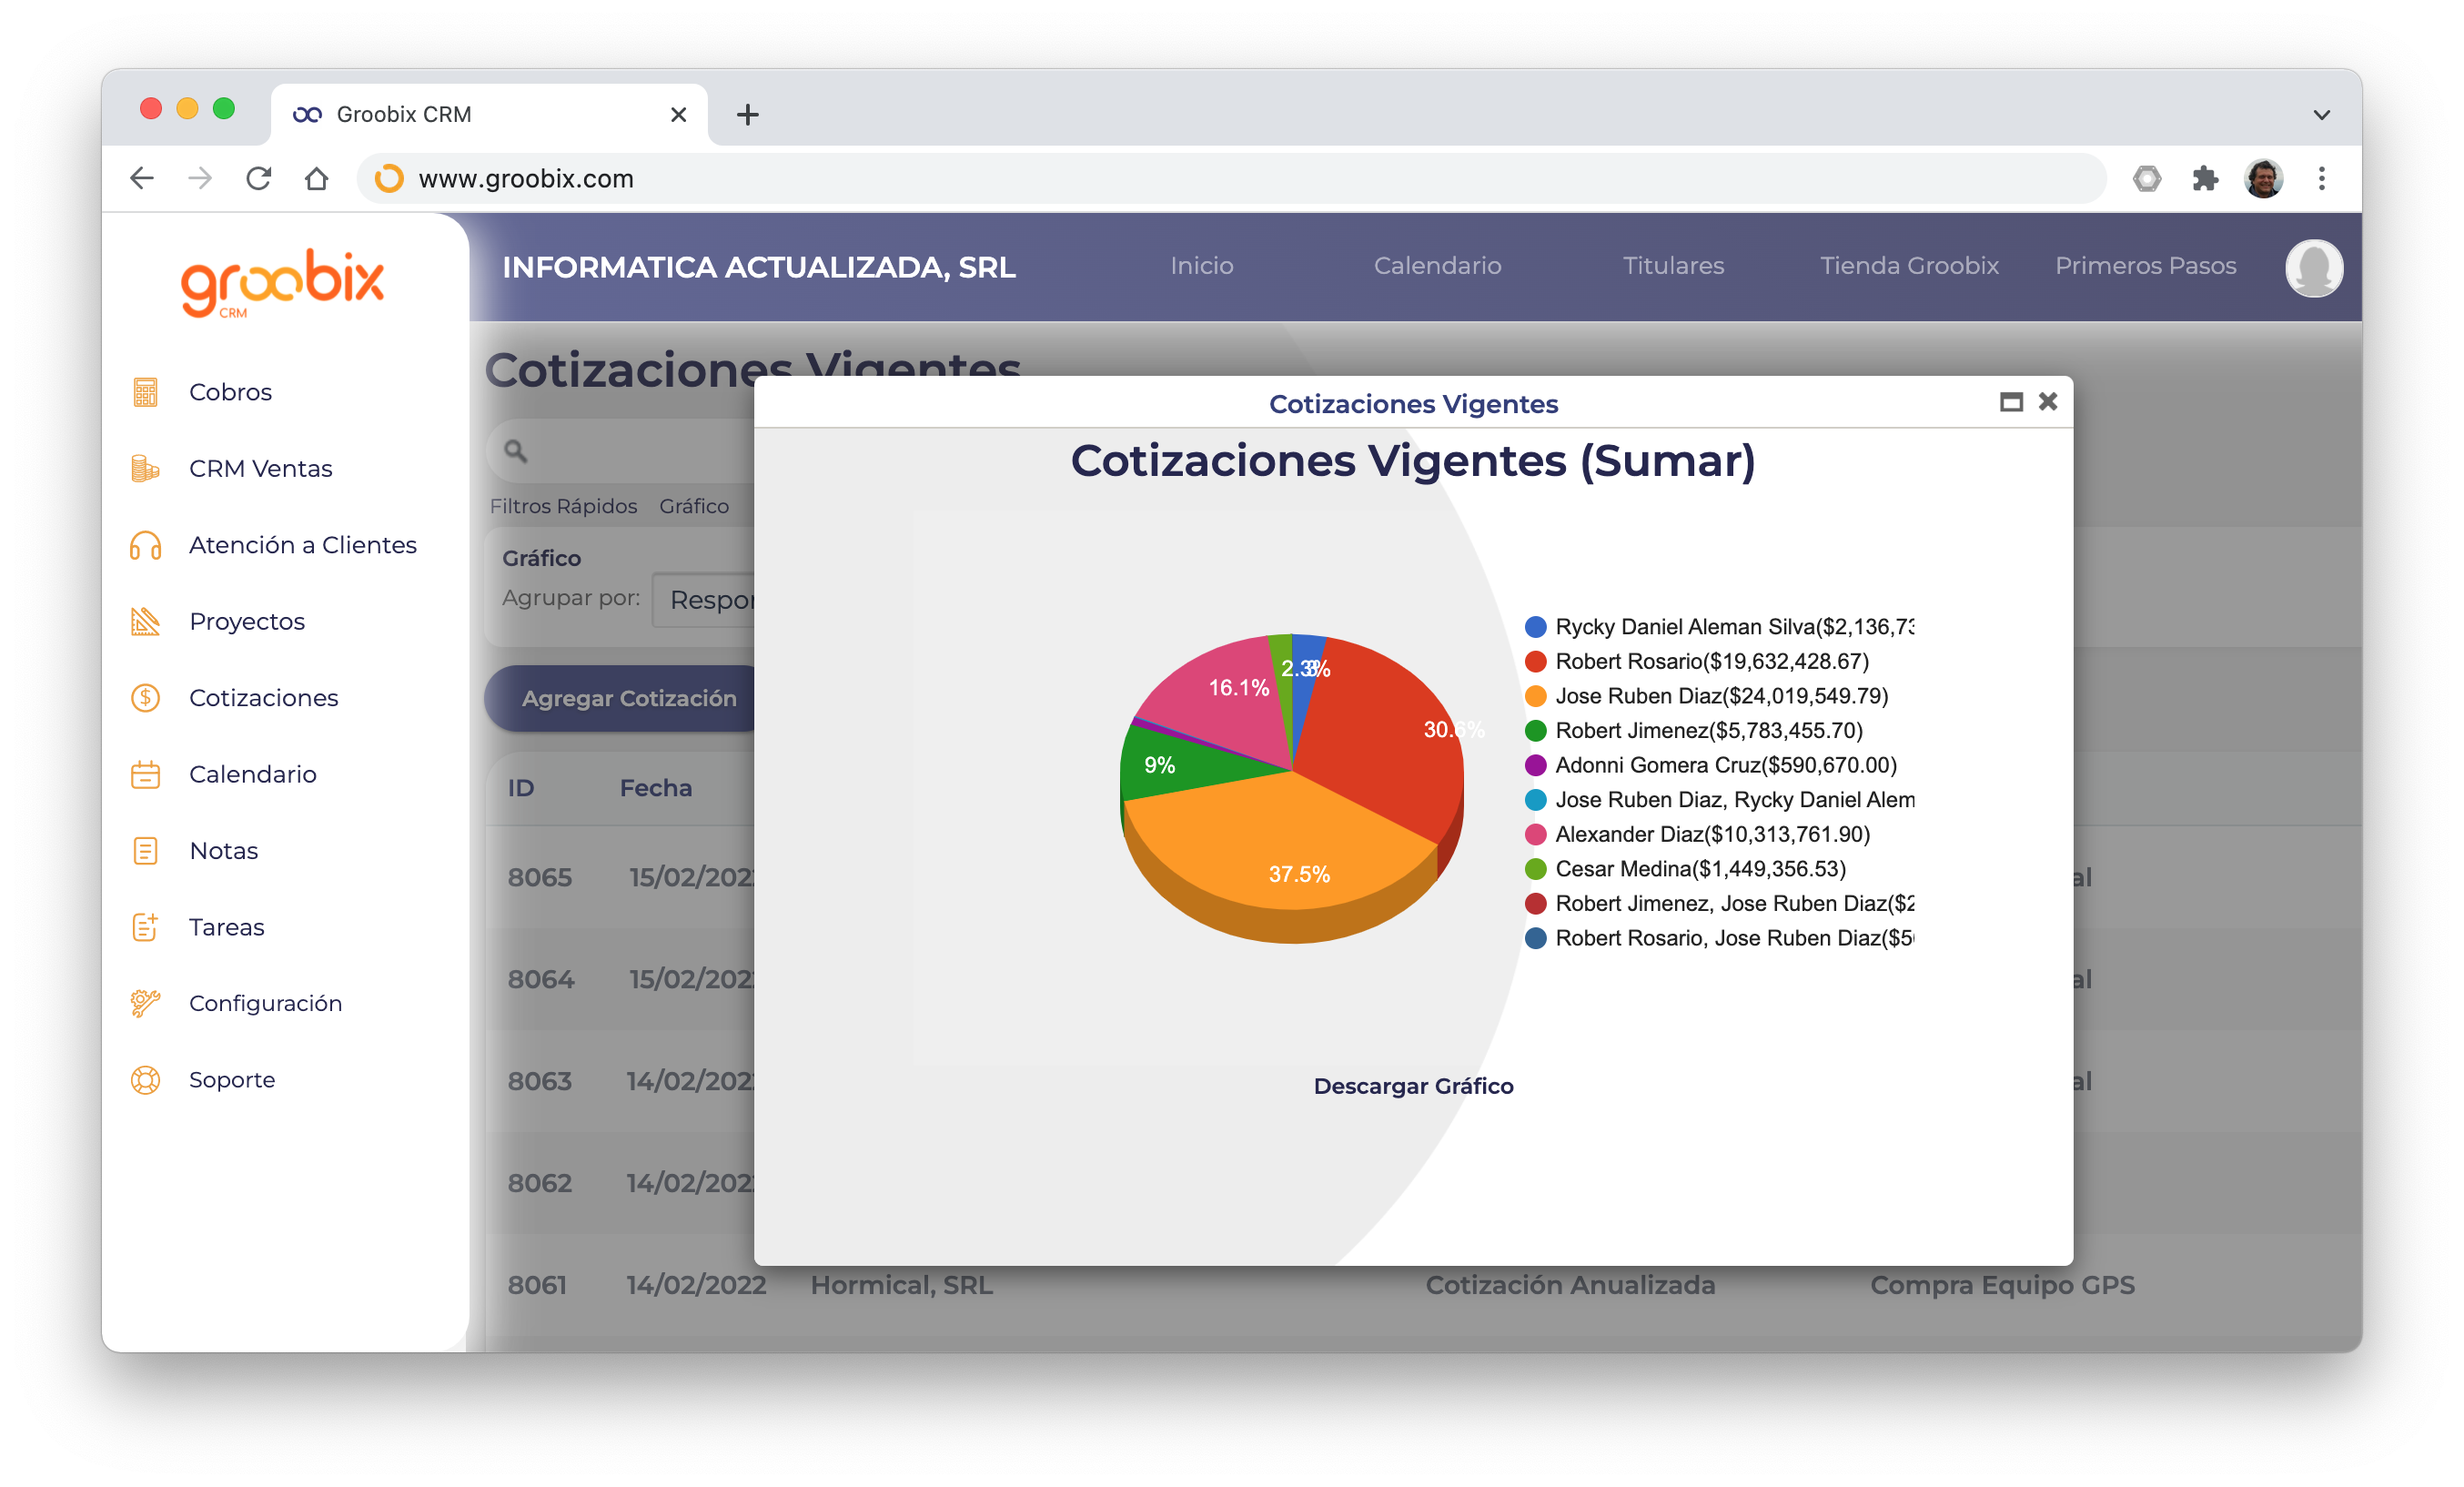This screenshot has width=2464, height=1487.
Task: Click Descargar Gráfico link
Action: (x=1413, y=1086)
